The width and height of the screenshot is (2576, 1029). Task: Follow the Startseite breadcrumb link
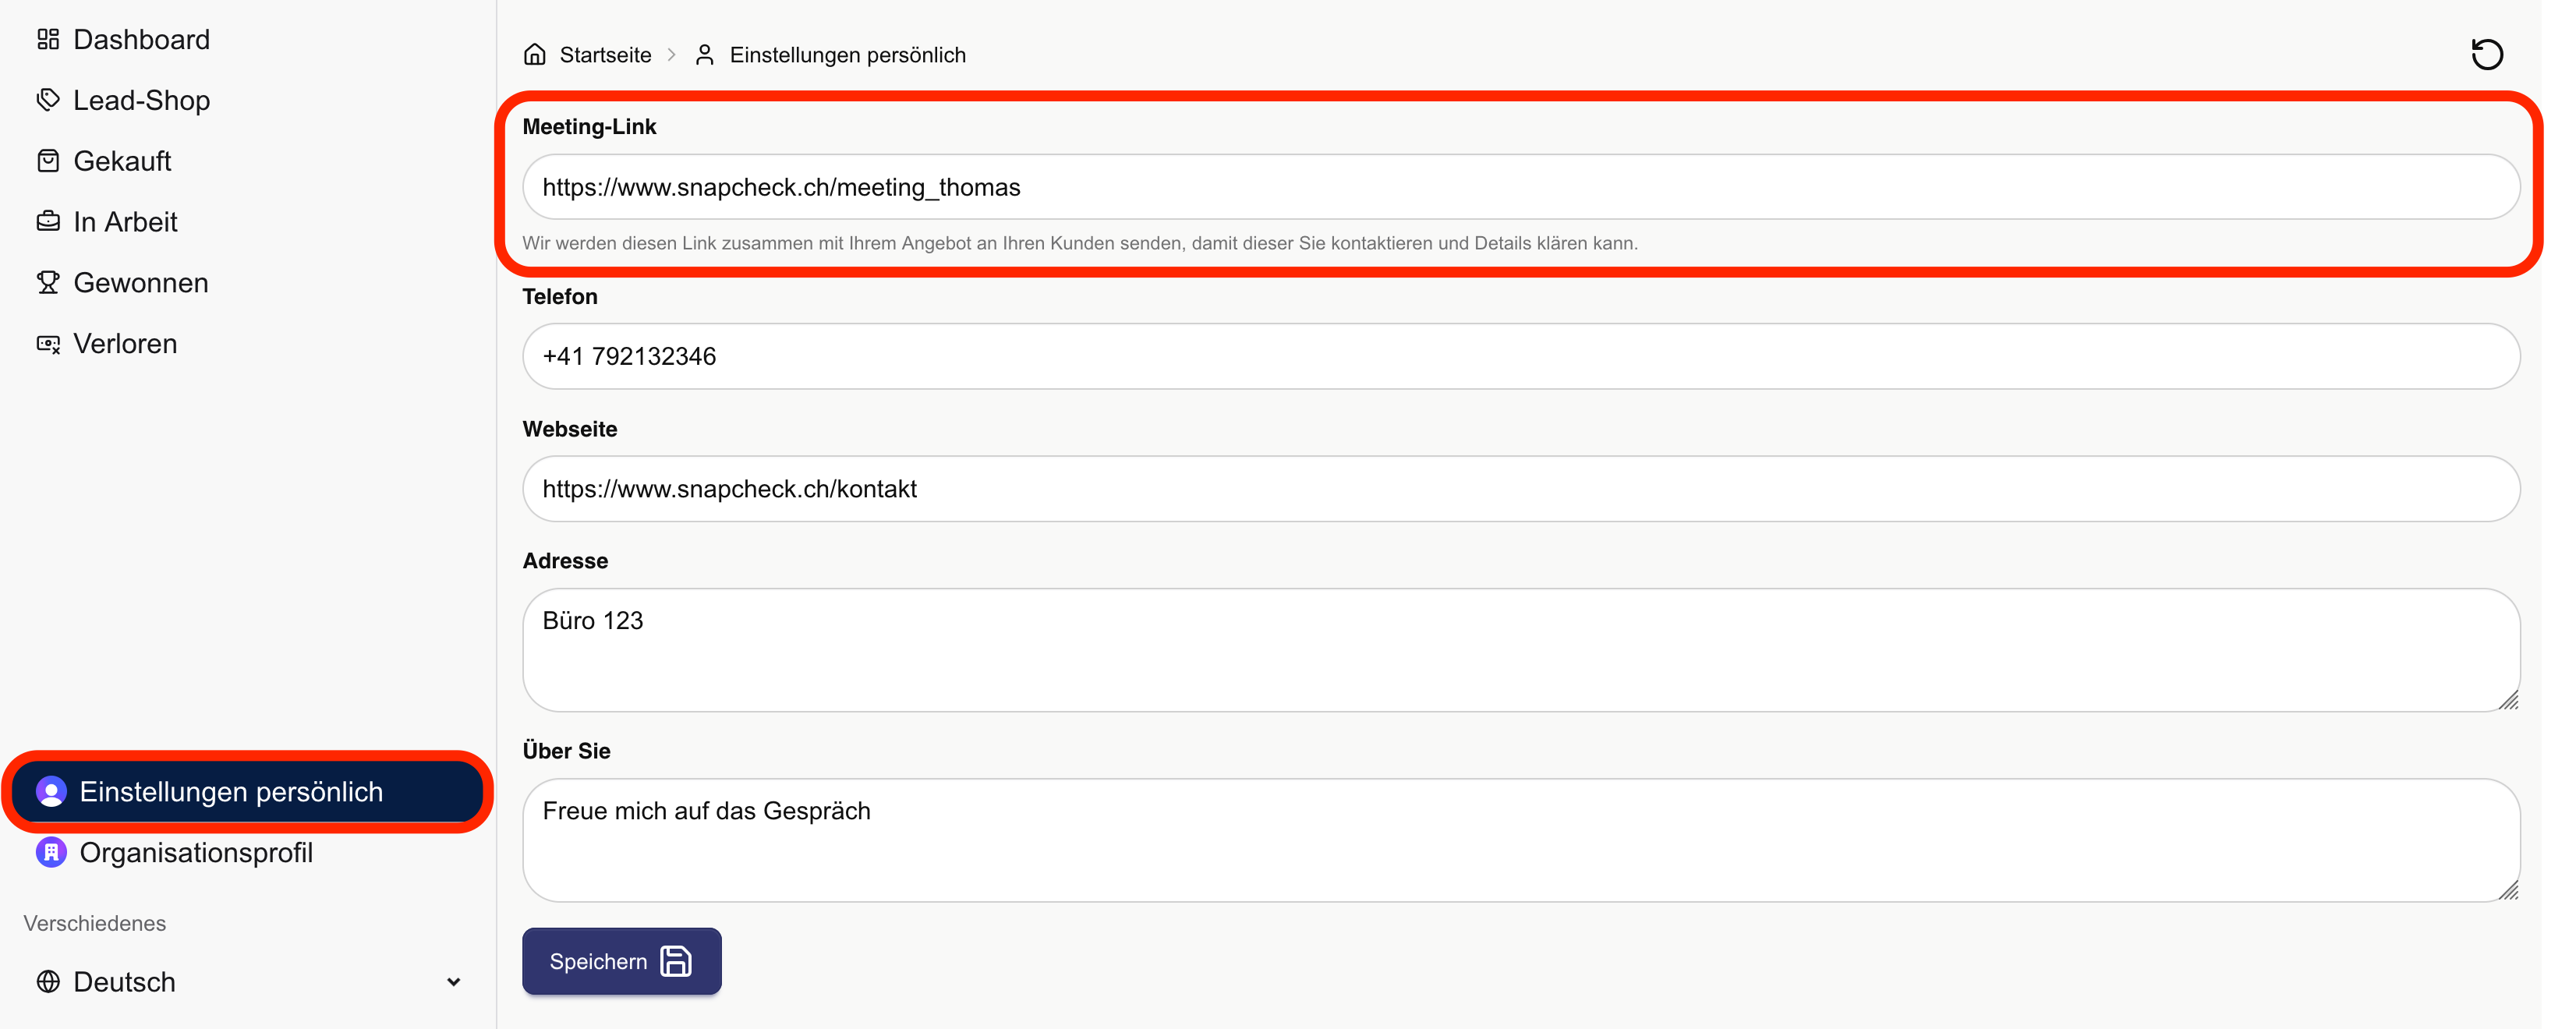(605, 55)
